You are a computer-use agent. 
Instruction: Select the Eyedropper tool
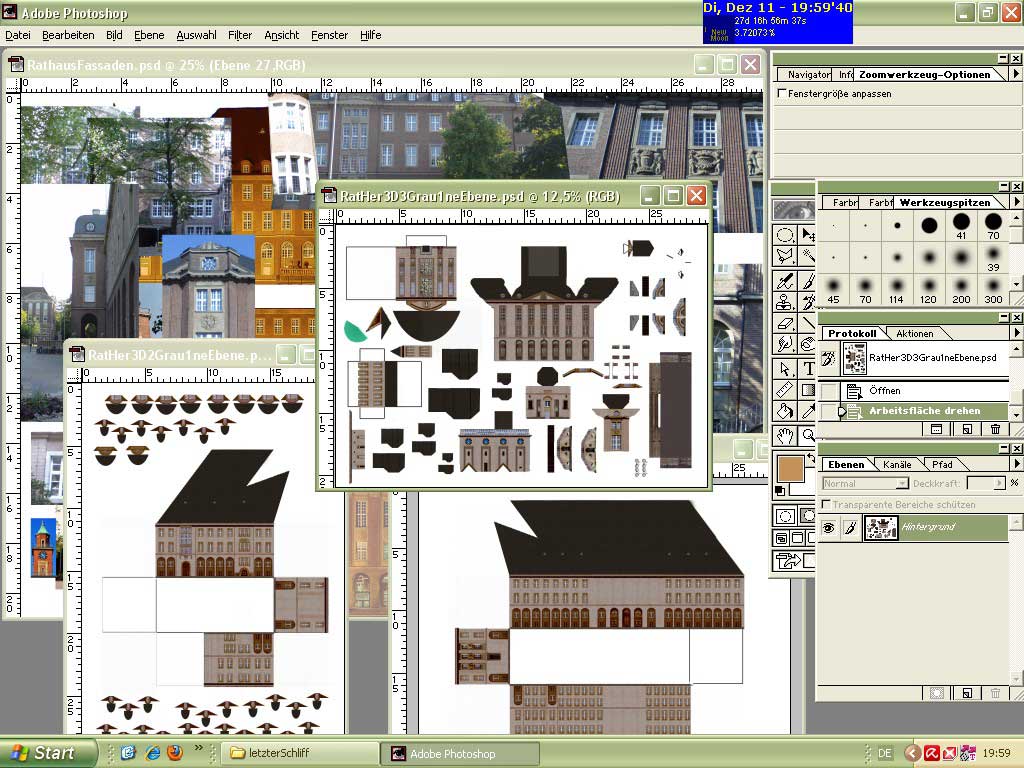coord(808,411)
